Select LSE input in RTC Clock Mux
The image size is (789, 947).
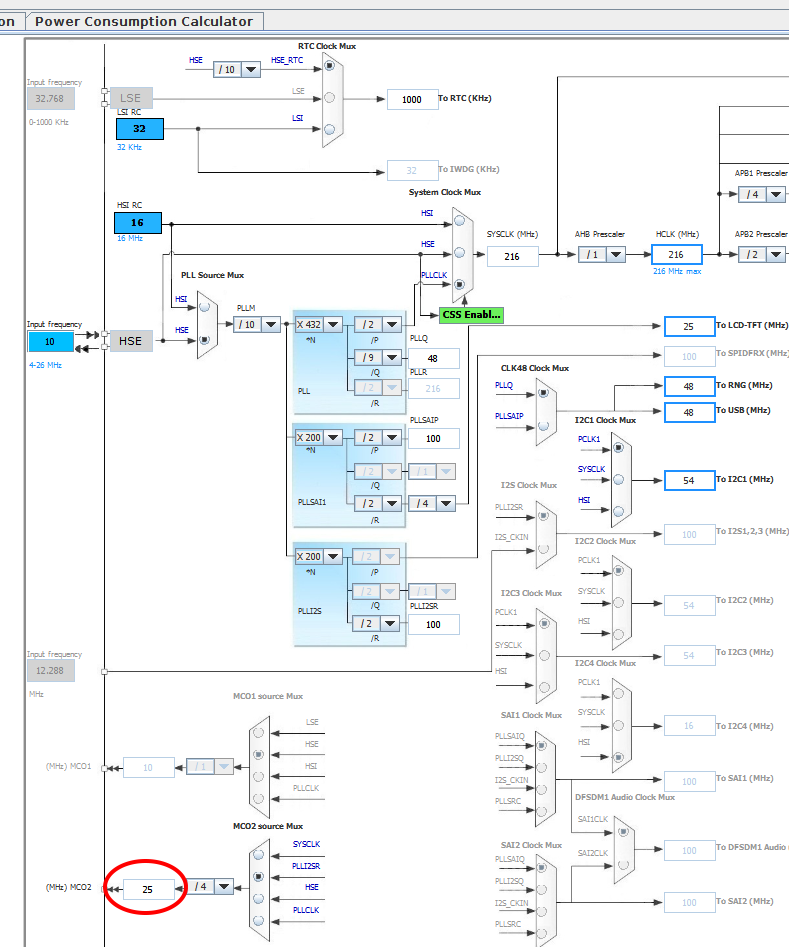(329, 97)
